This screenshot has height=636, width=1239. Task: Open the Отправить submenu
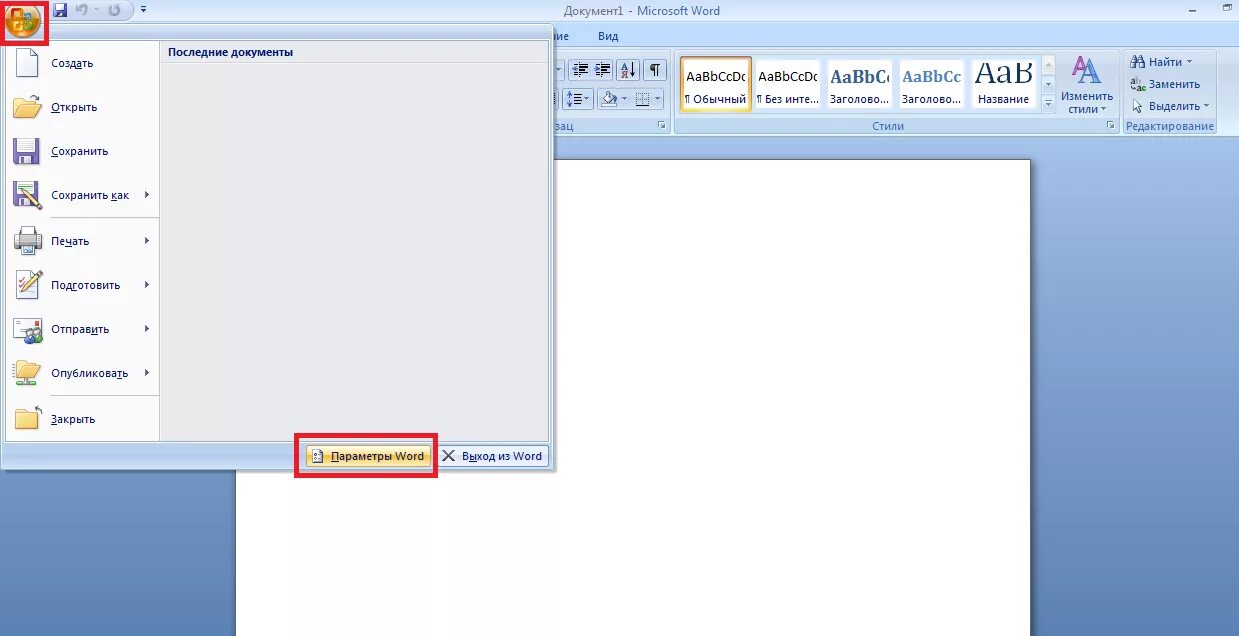[x=82, y=329]
